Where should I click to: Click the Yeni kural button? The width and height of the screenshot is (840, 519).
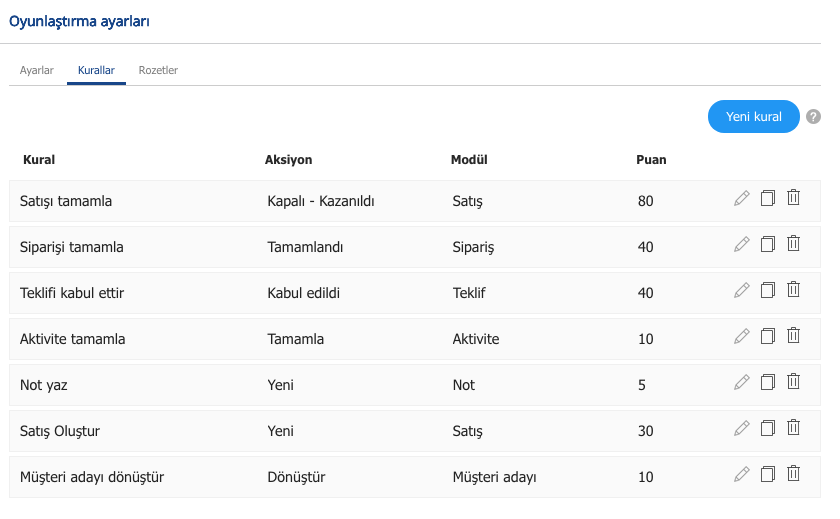pos(753,117)
